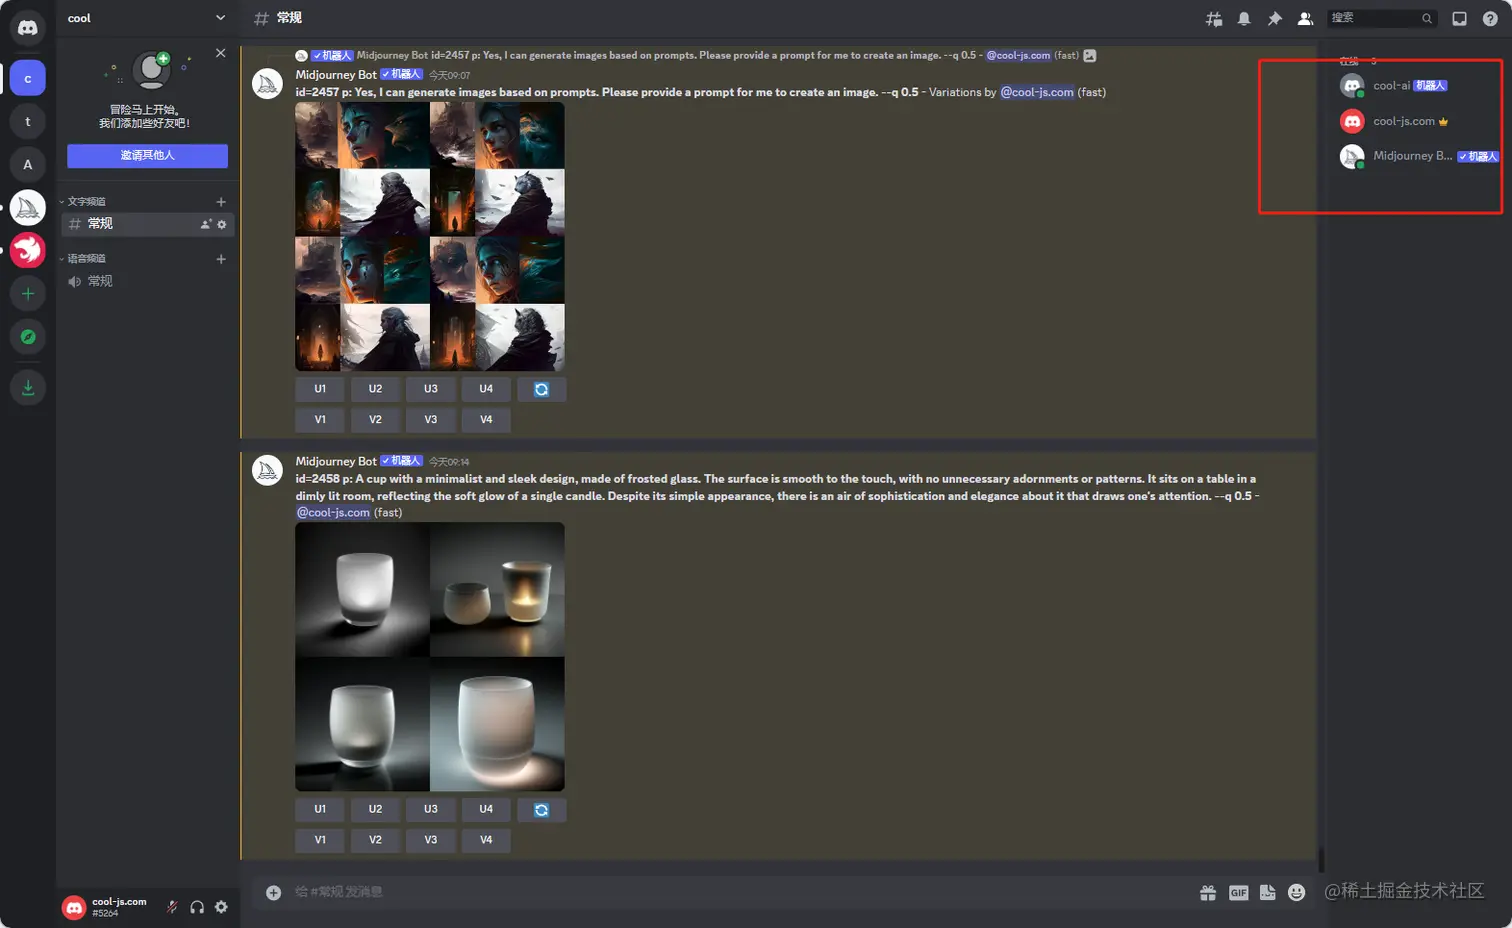Toggle headphones deafen in user panel
This screenshot has width=1512, height=928.
197,907
